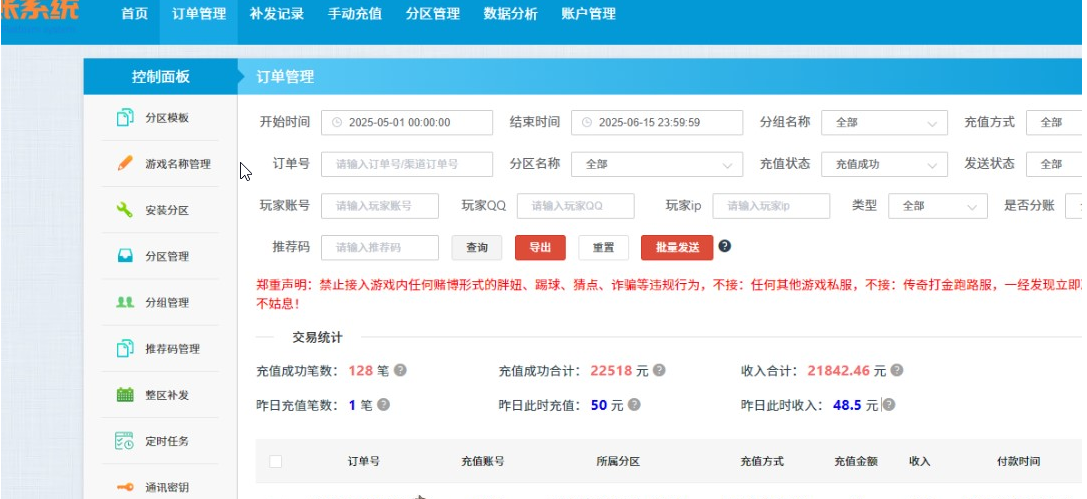Click help icon next to 充值成功笔数
1087x499 pixels.
400,370
